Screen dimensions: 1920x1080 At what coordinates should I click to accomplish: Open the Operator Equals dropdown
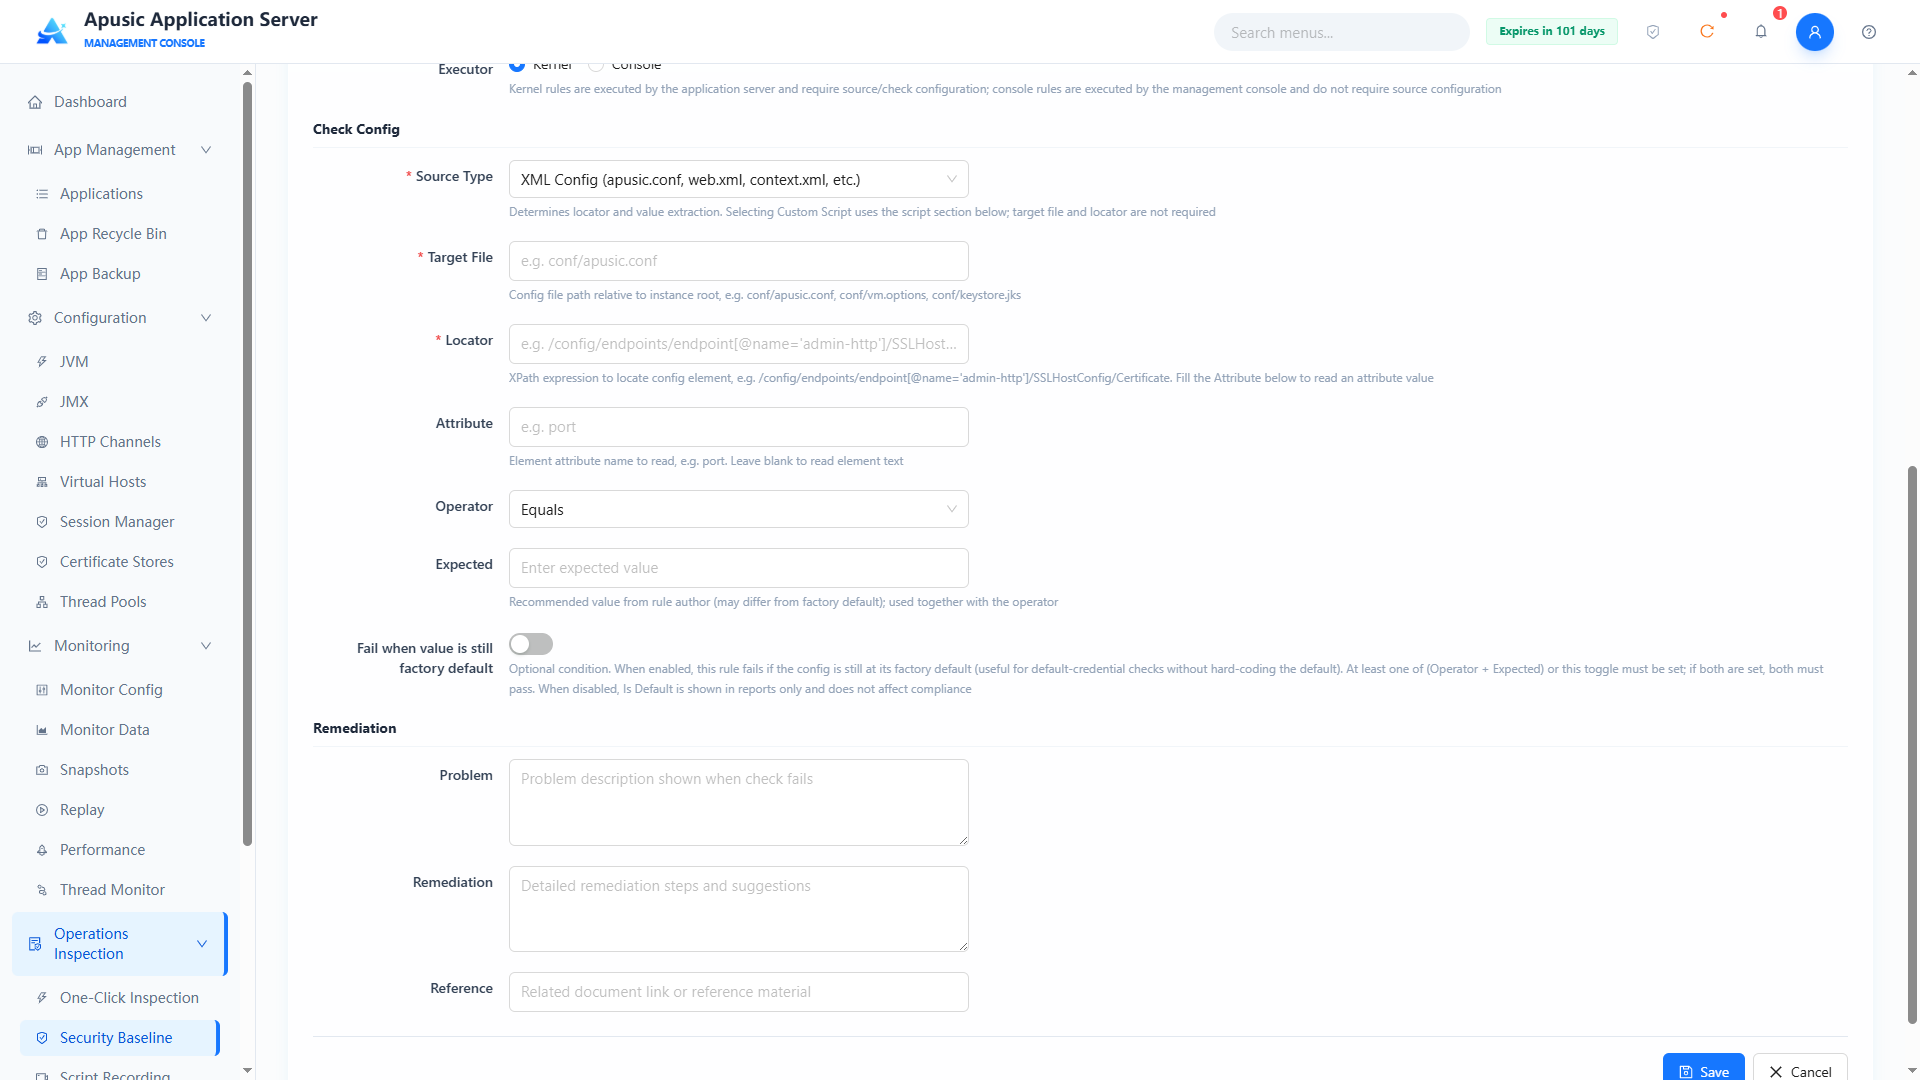[x=739, y=510]
